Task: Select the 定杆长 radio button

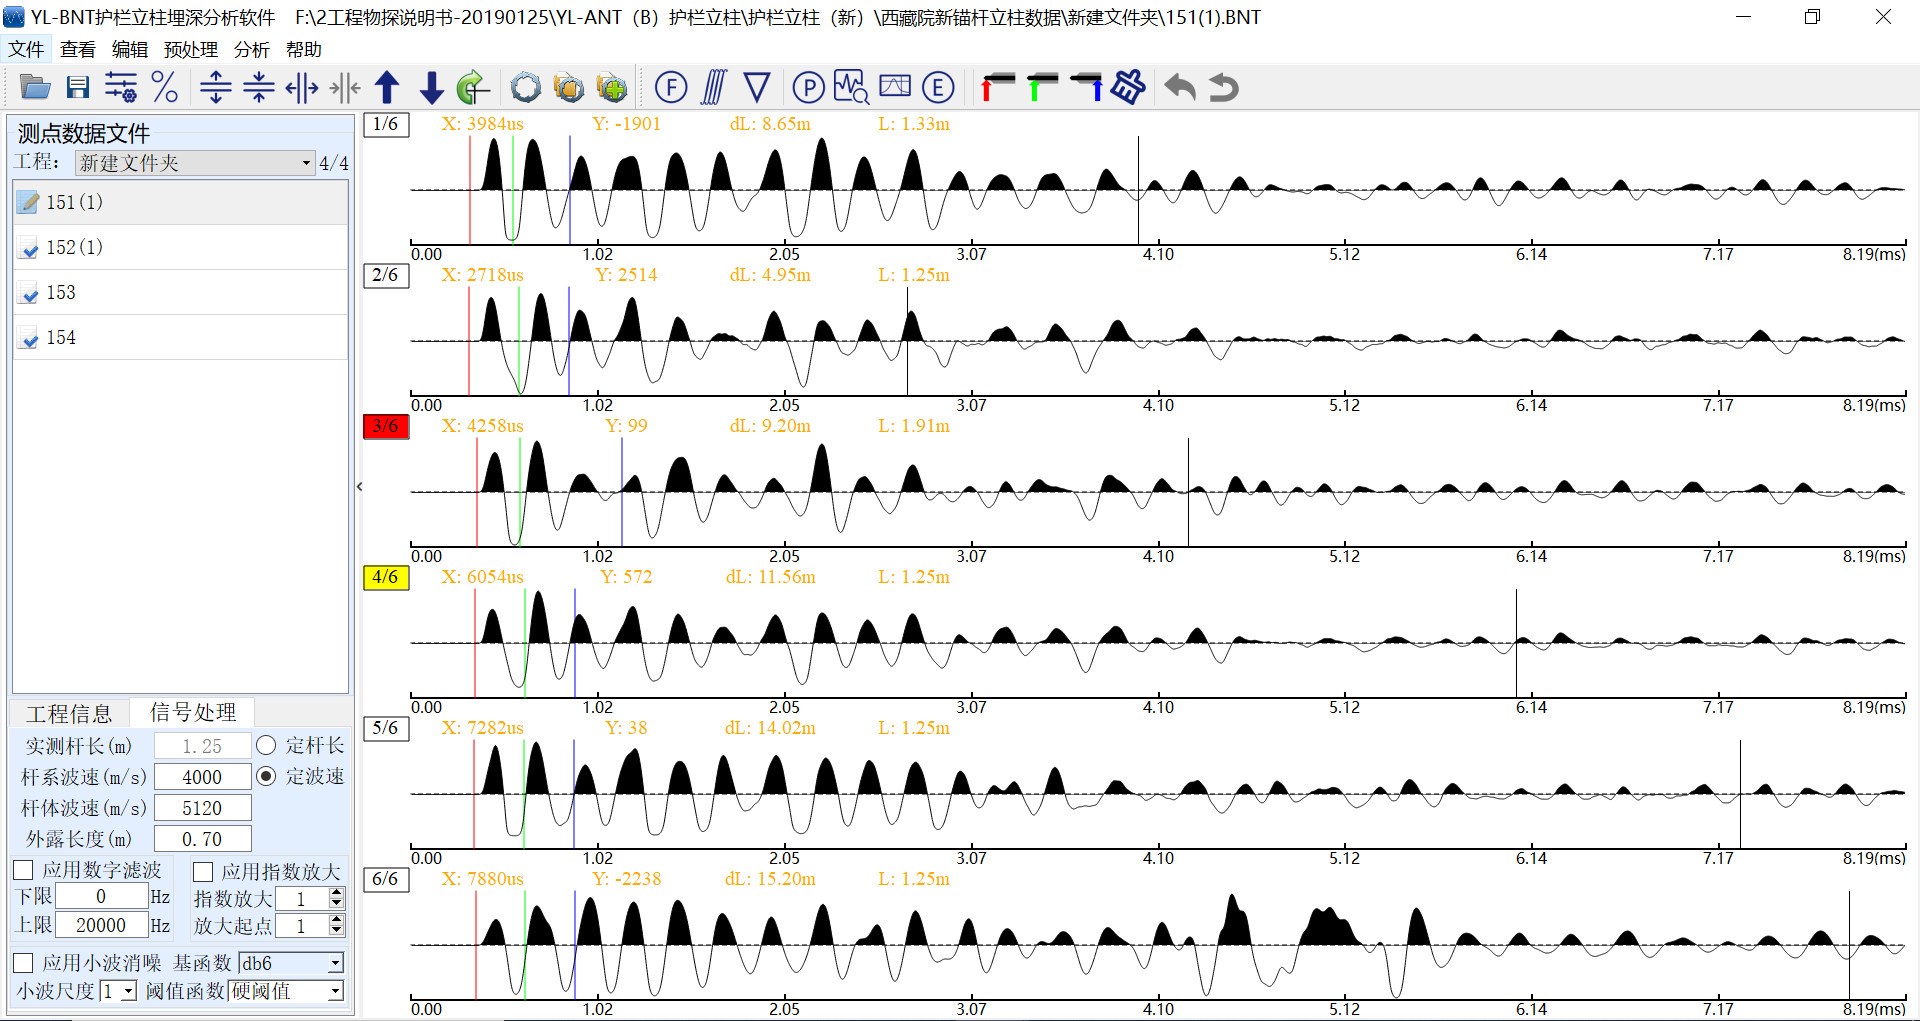Action: tap(266, 745)
